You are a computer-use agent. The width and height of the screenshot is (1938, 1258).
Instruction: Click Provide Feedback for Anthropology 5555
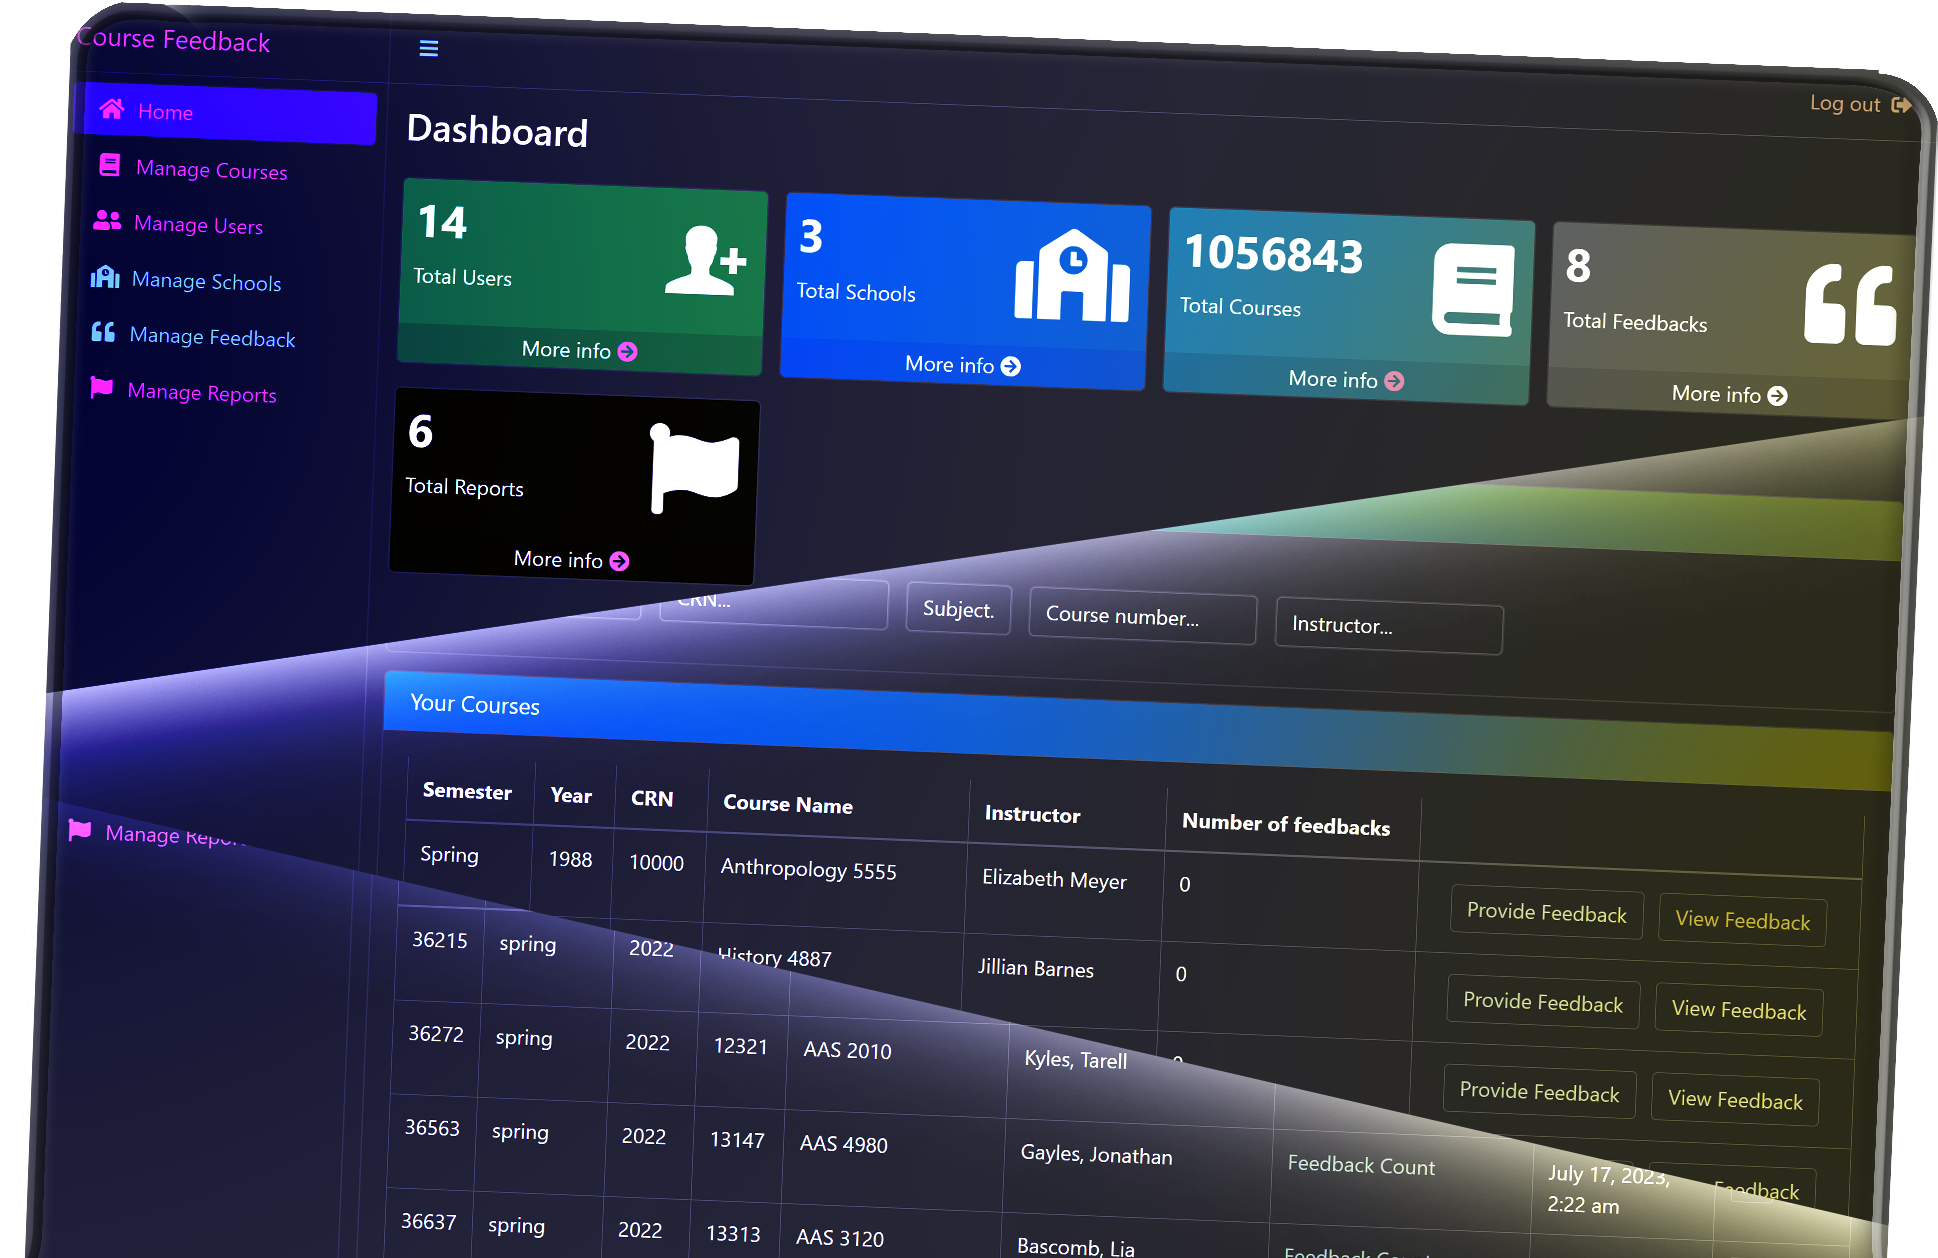point(1546,913)
